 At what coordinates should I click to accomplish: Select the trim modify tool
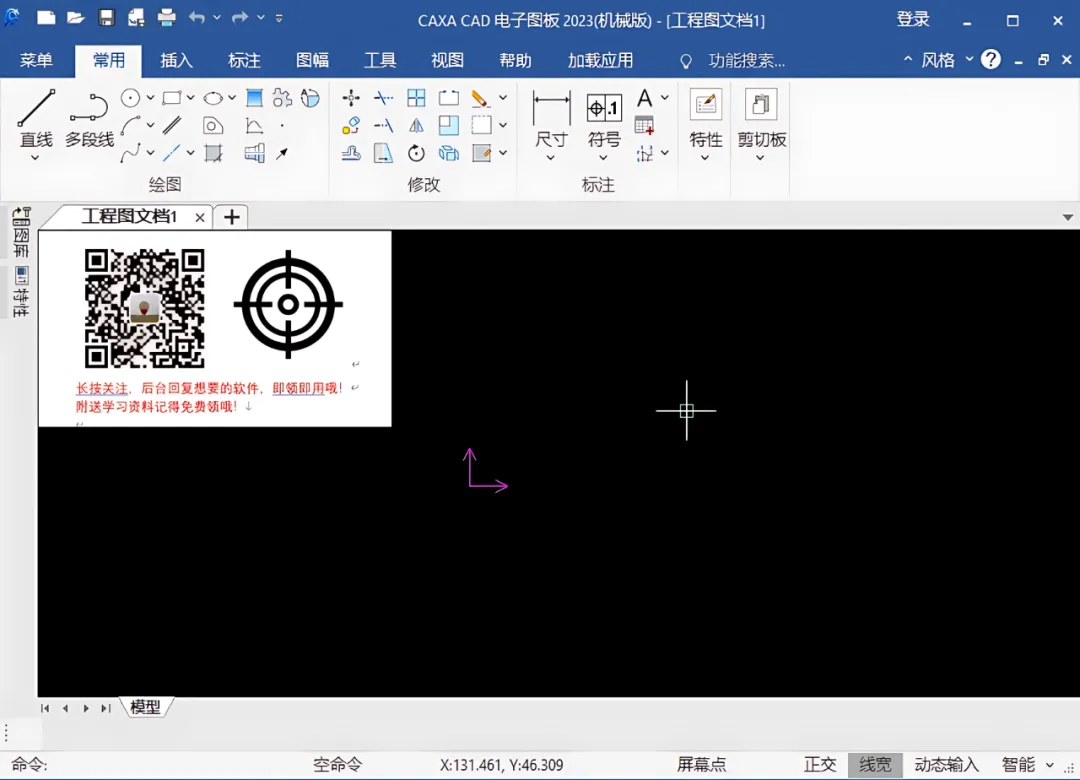click(384, 98)
